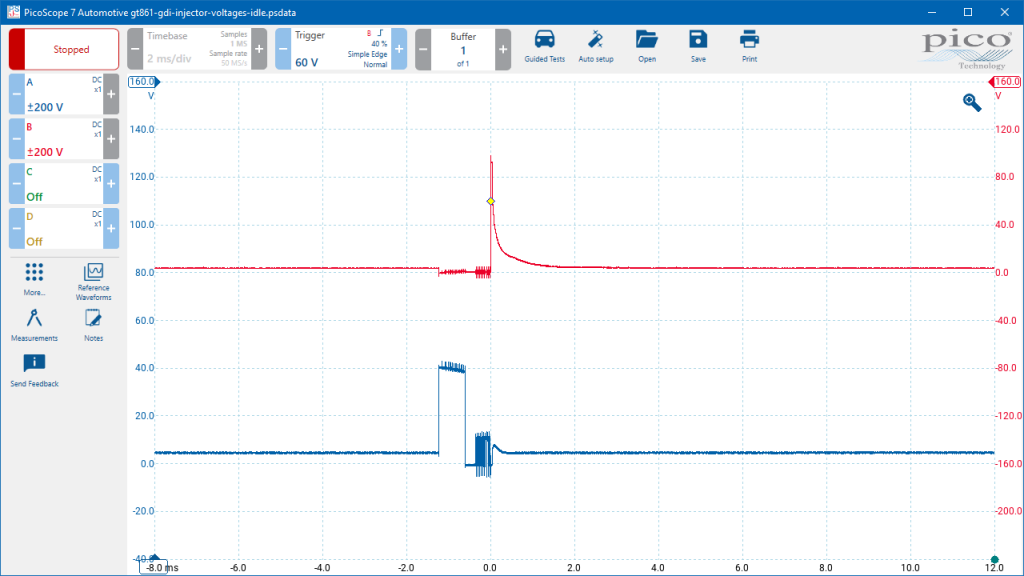The image size is (1024, 576).
Task: Click Send Feedback
Action: click(x=34, y=371)
